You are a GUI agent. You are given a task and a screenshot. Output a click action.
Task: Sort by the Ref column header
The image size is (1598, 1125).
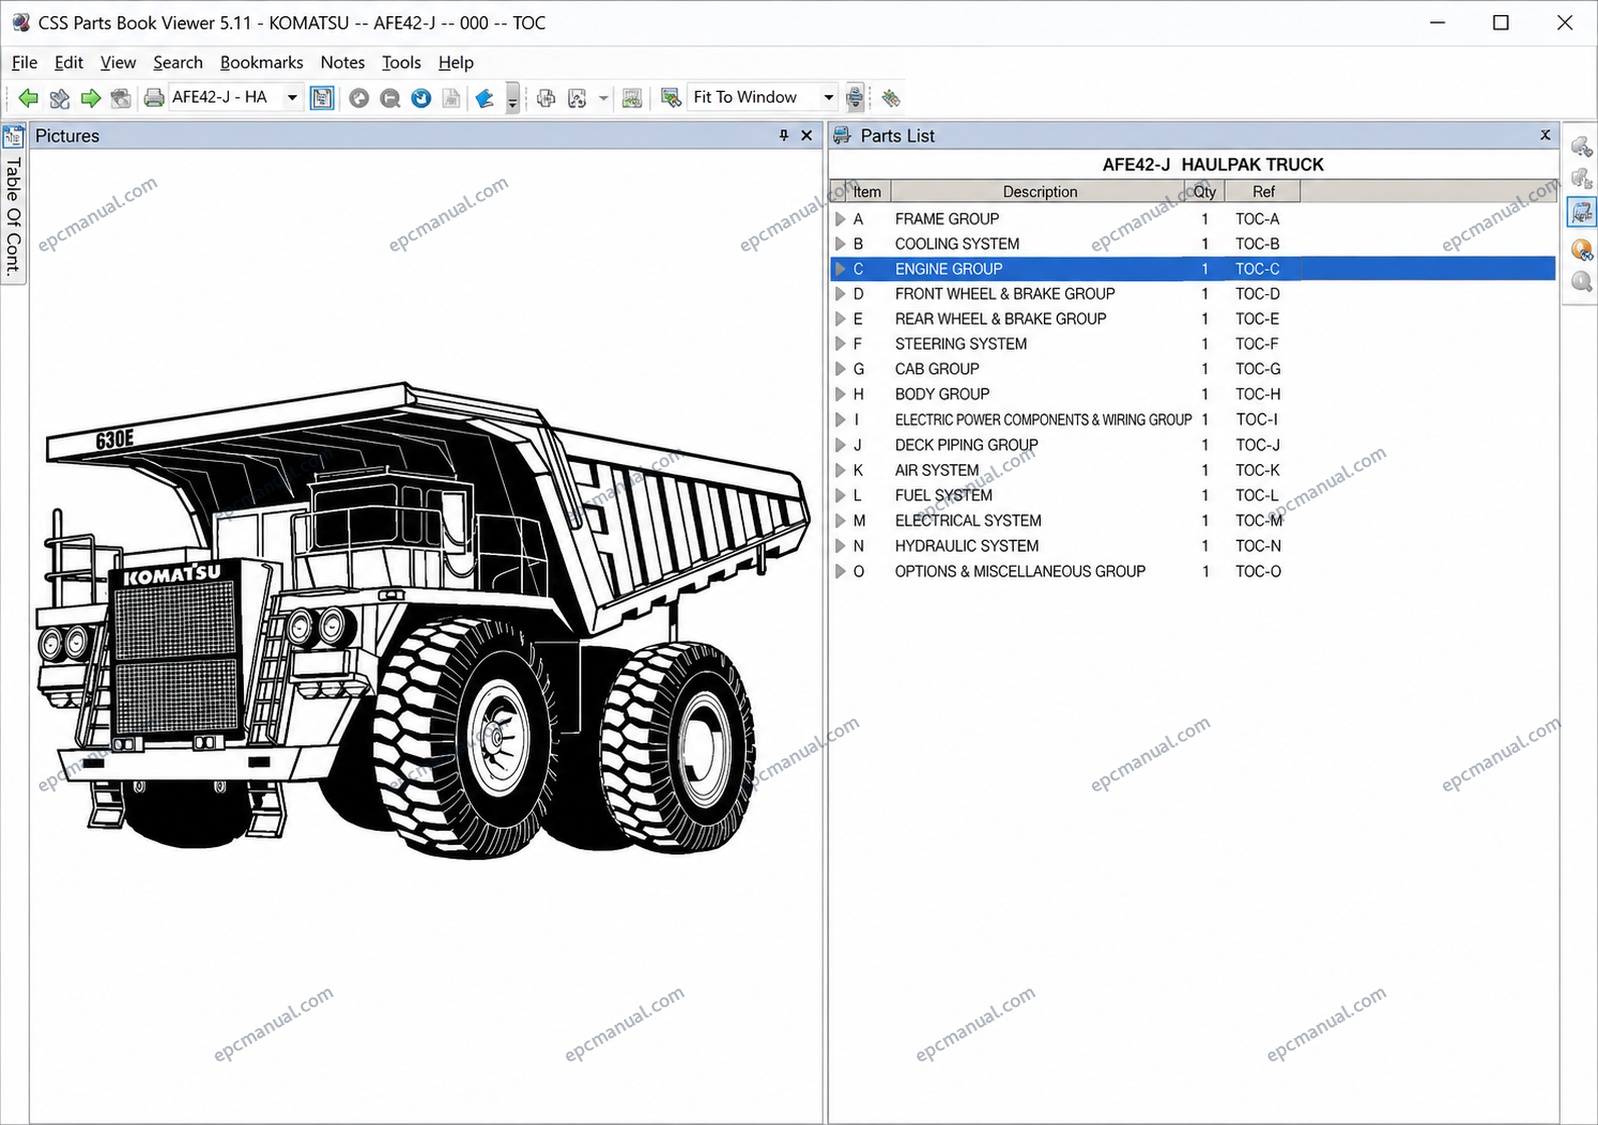(x=1263, y=191)
